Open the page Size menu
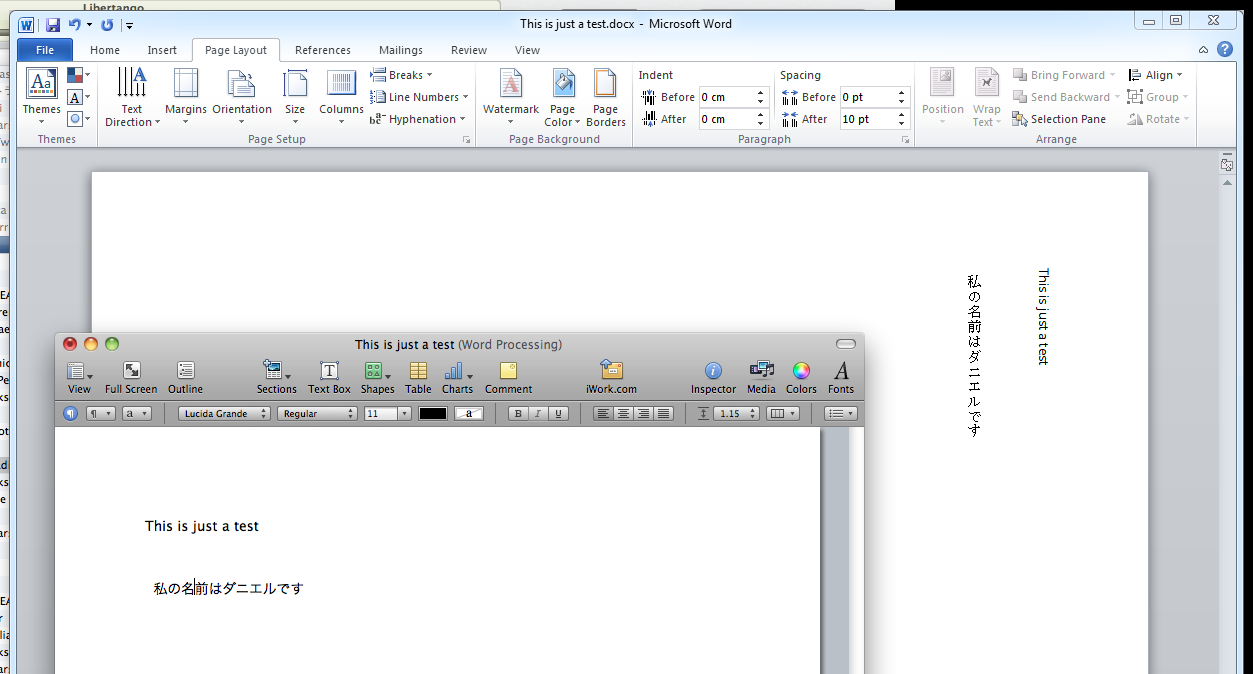1253x674 pixels. (x=295, y=97)
